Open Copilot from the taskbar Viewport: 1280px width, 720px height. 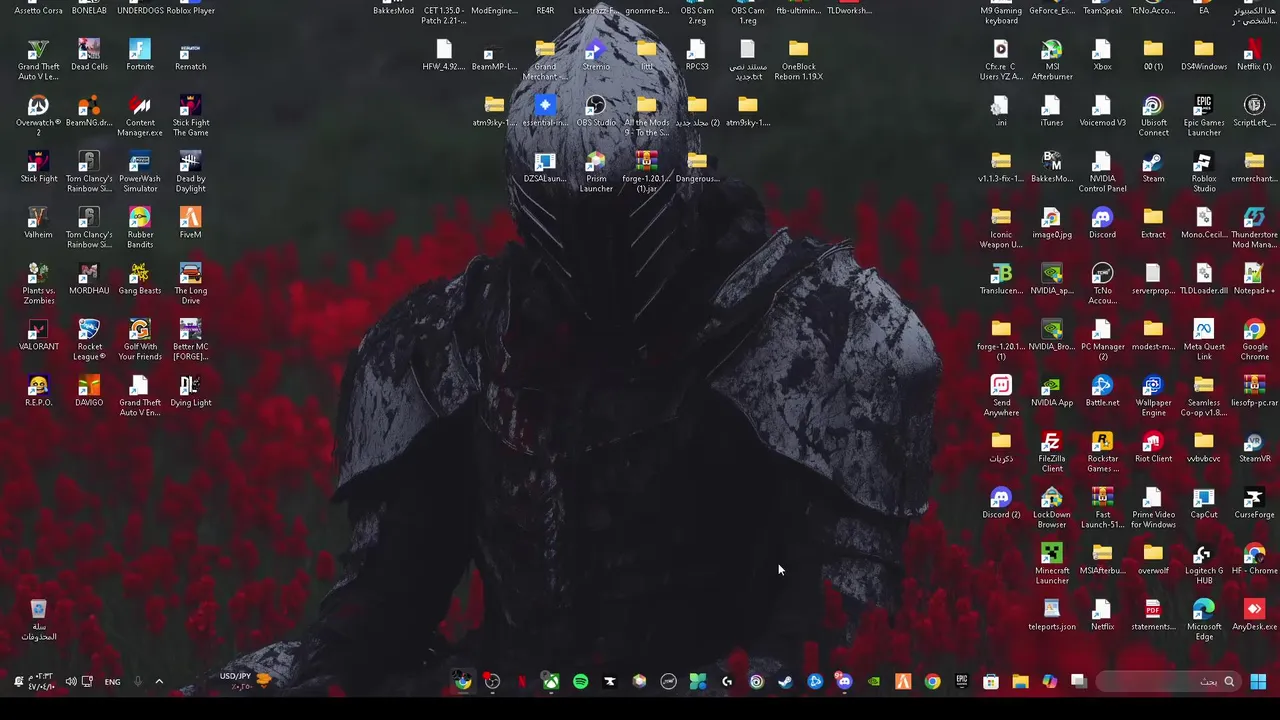tap(1049, 682)
